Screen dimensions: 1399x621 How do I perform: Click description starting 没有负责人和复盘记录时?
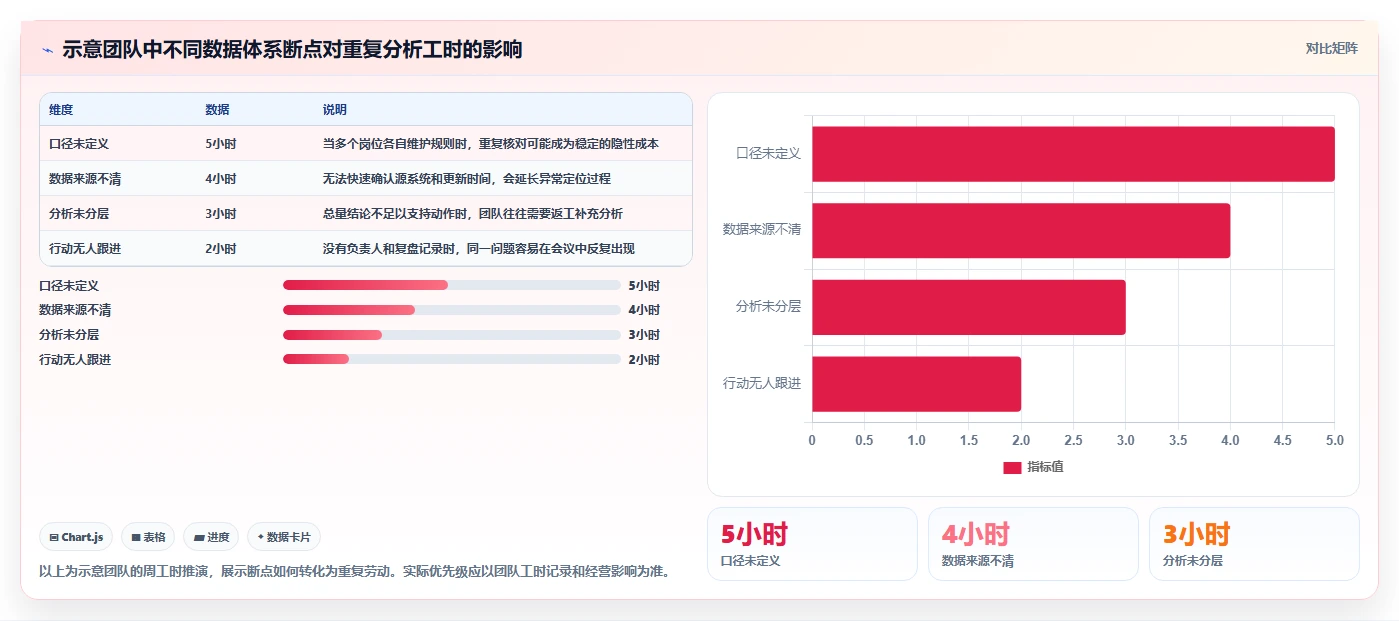click(x=478, y=249)
